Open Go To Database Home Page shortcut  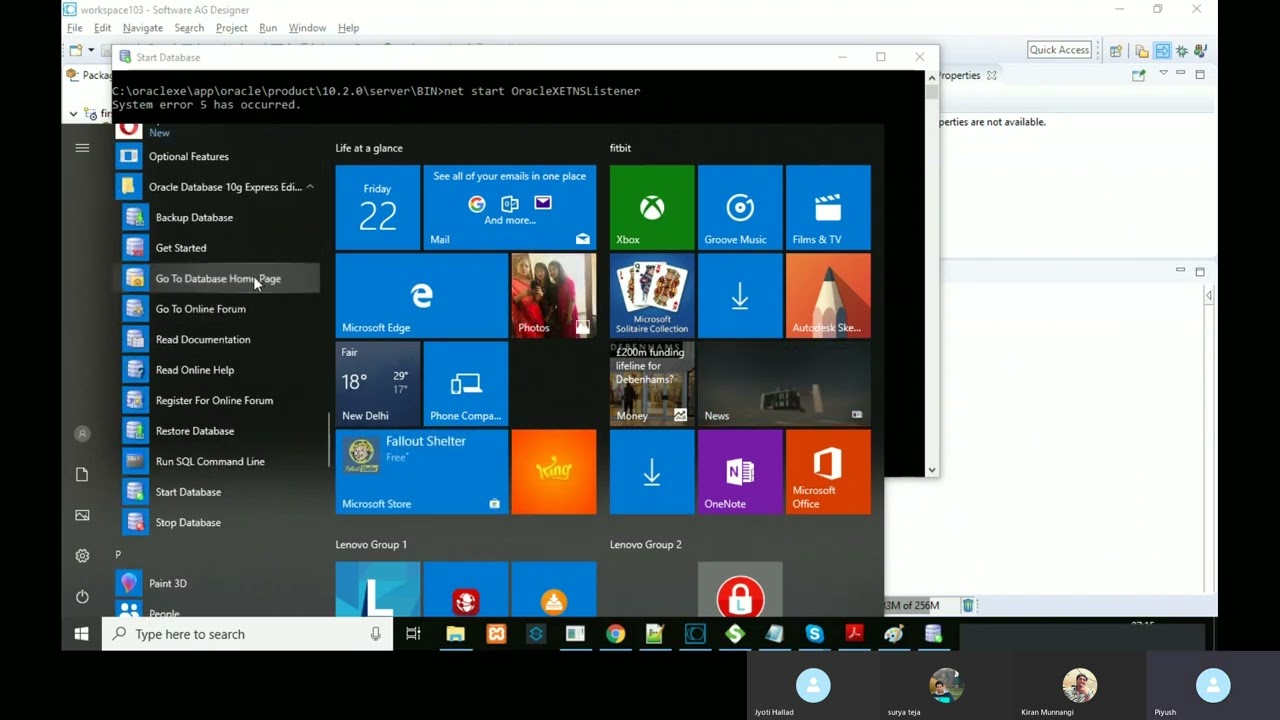[217, 278]
